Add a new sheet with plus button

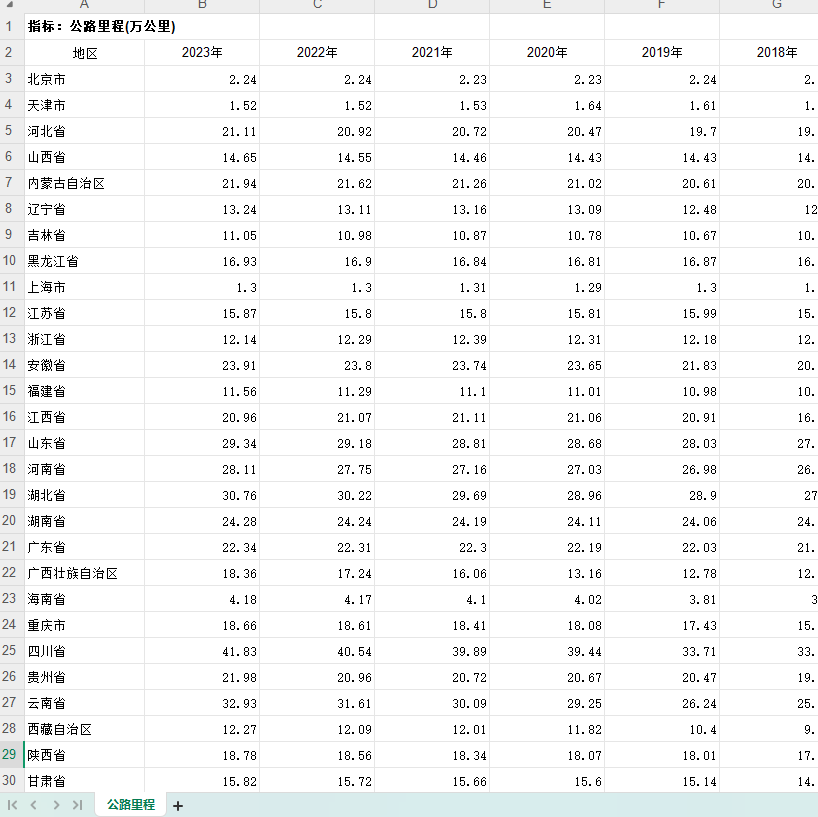(178, 806)
